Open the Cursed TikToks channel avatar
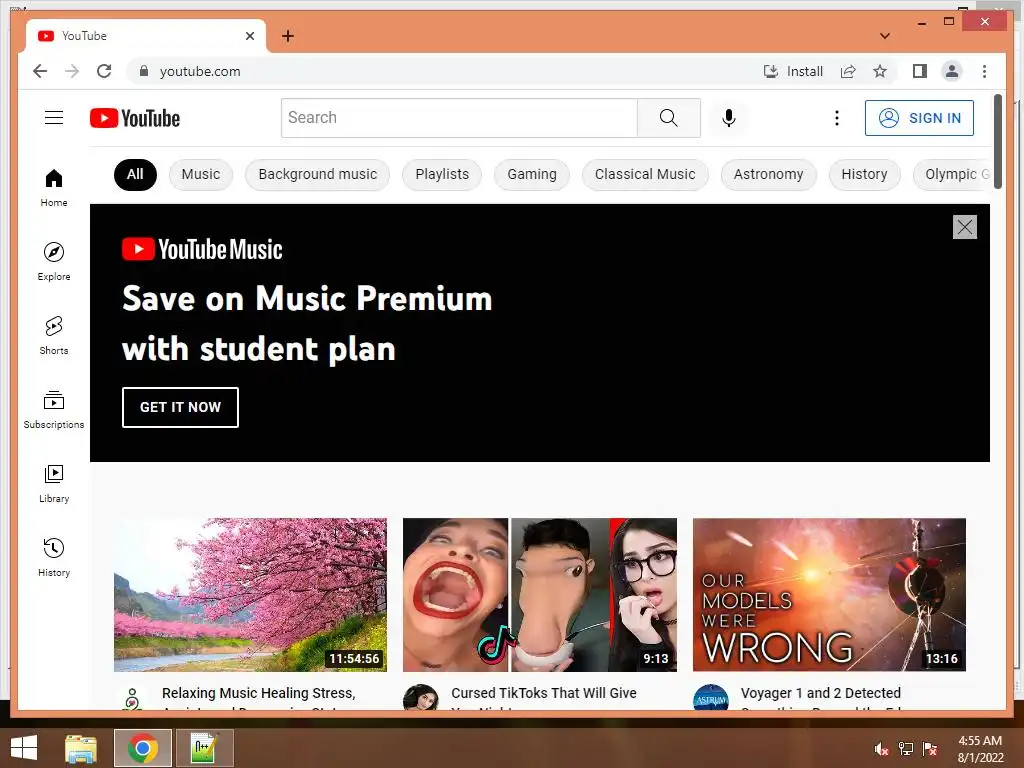This screenshot has height=768, width=1024. [421, 697]
